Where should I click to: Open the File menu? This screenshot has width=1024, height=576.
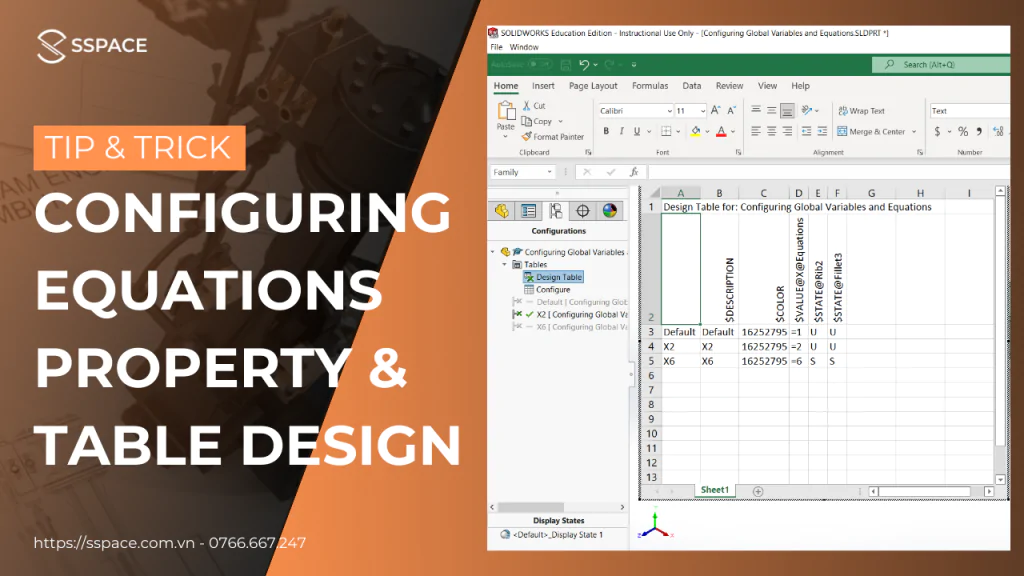coord(496,47)
